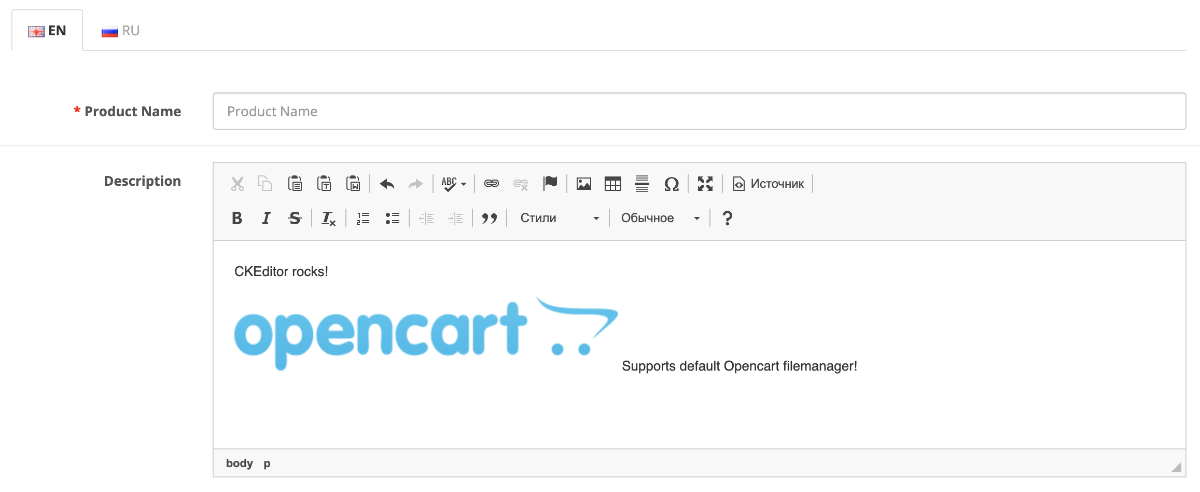This screenshot has height=492, width=1200.
Task: Insert an image via picture icon
Action: (x=584, y=184)
